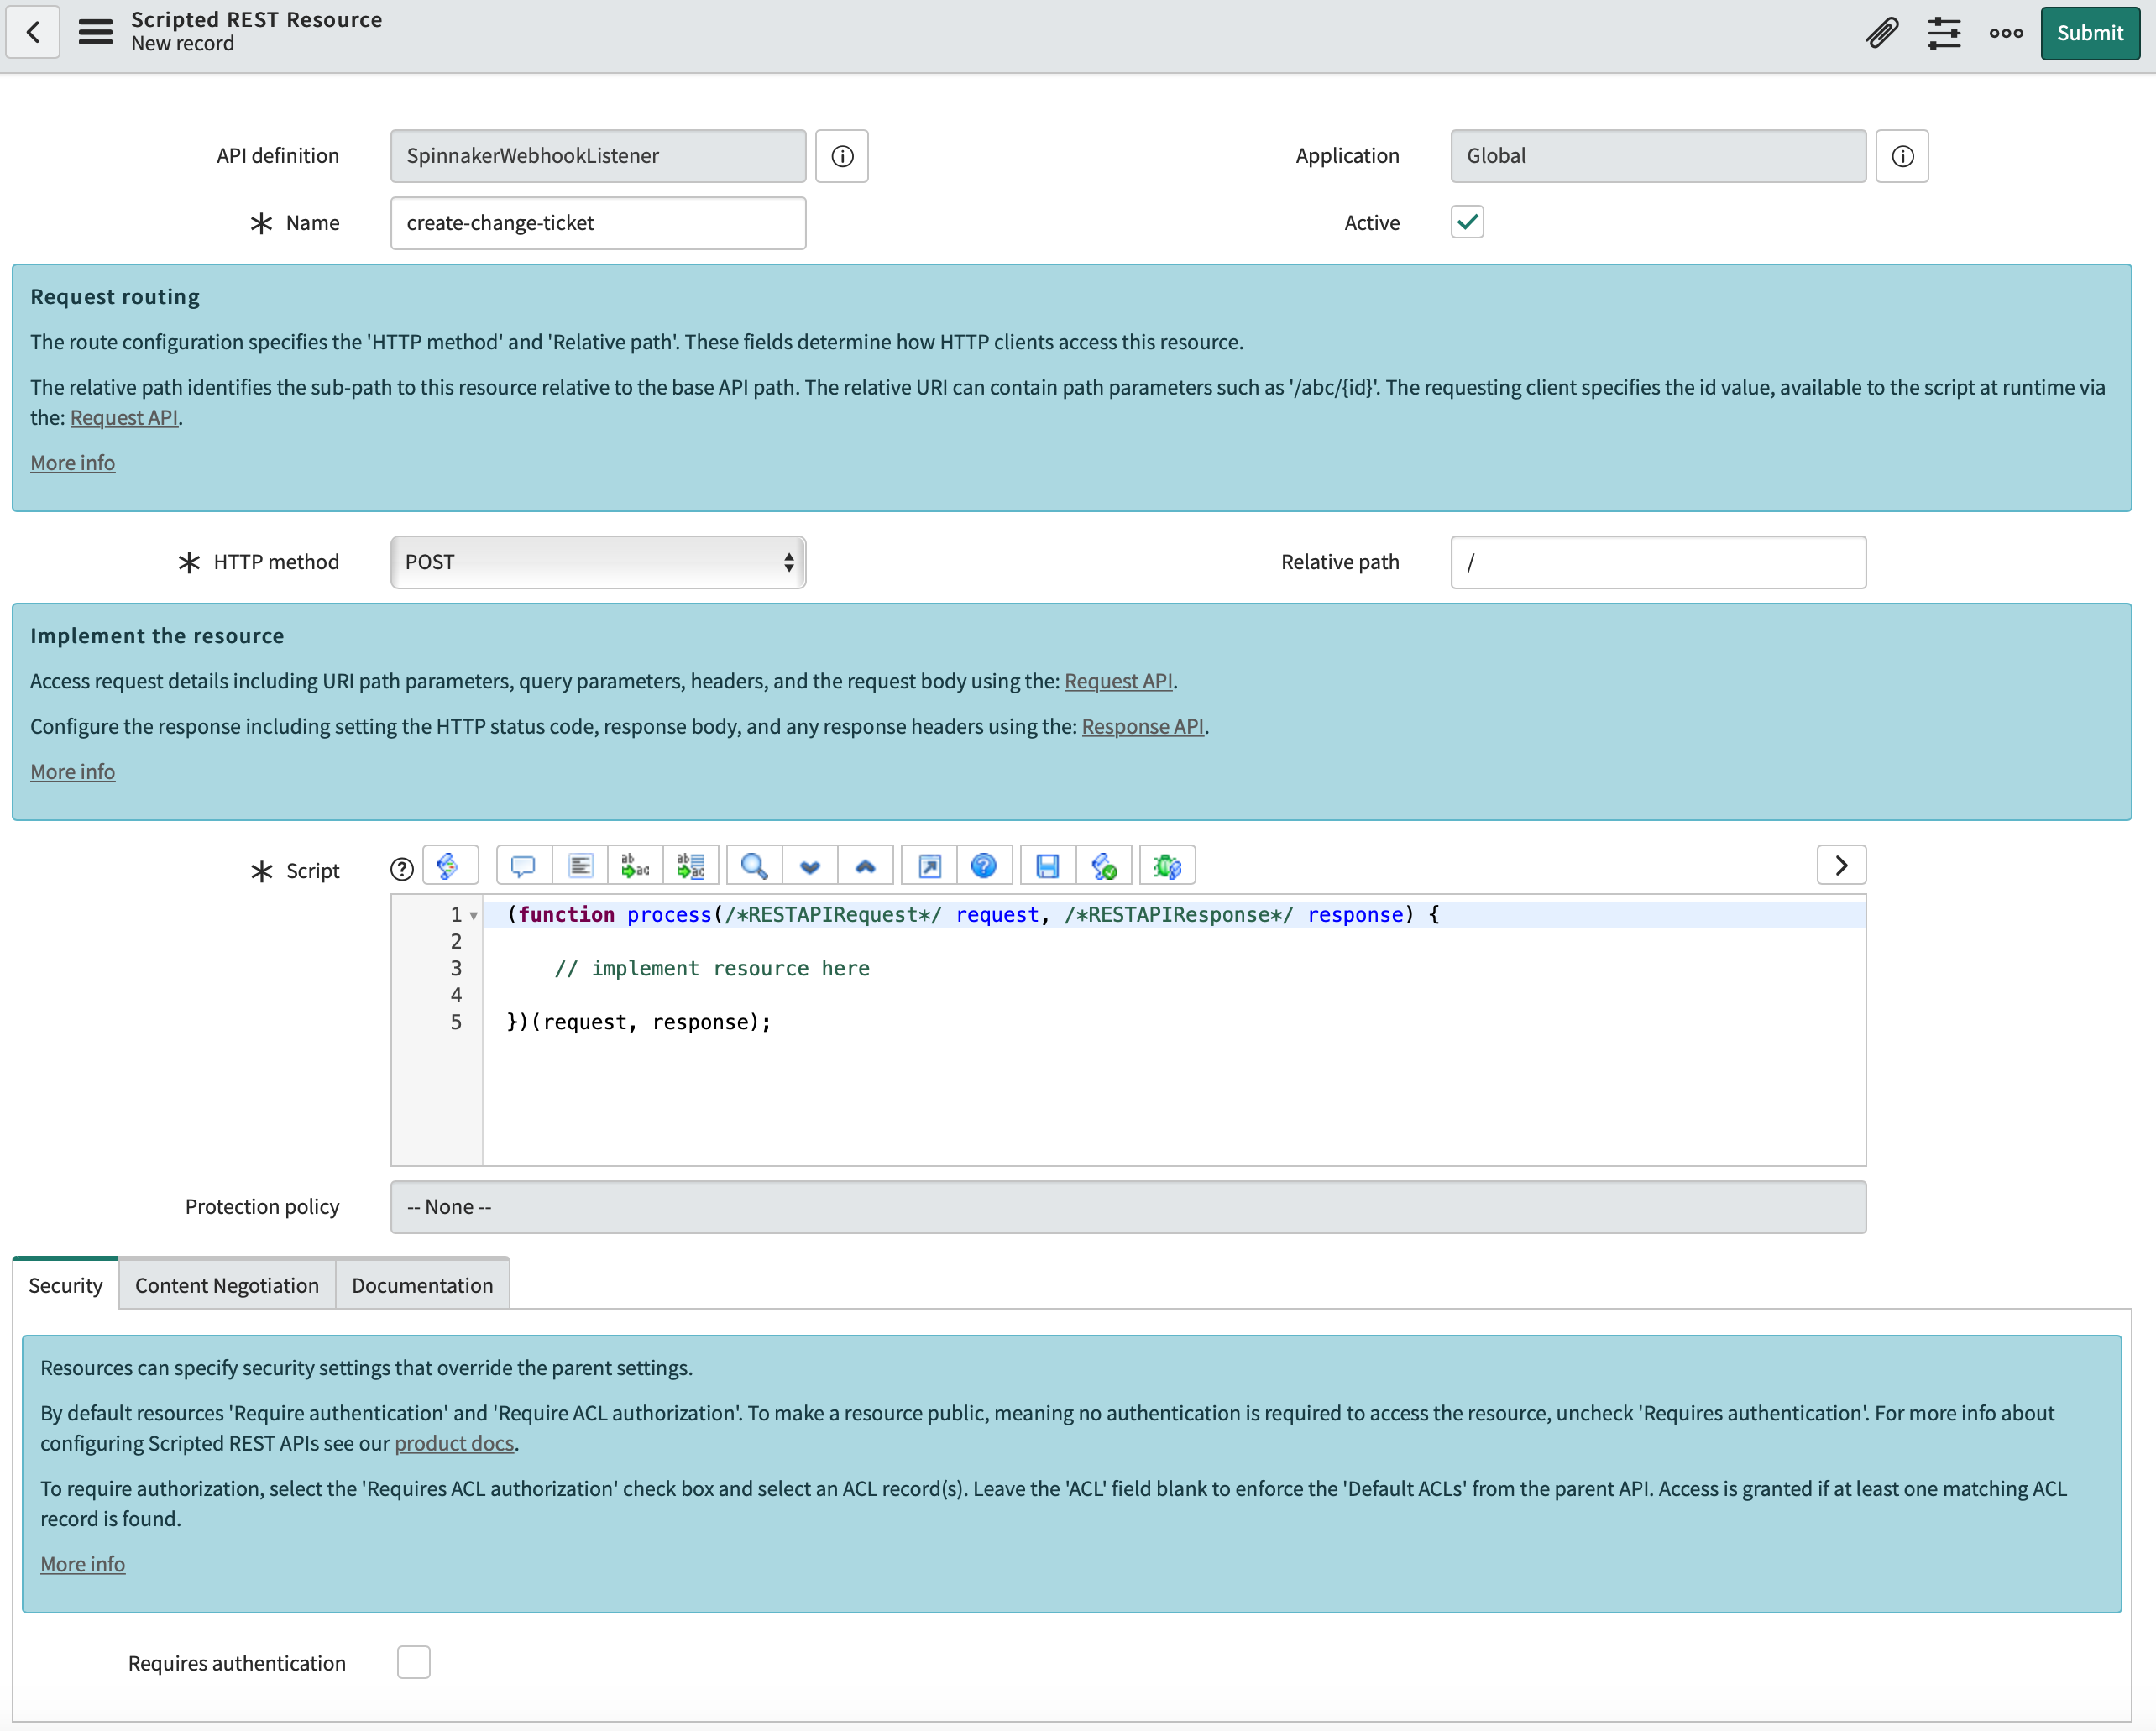Viewport: 2156px width, 1731px height.
Task: Expand script toolbar with right chevron
Action: pos(1840,866)
